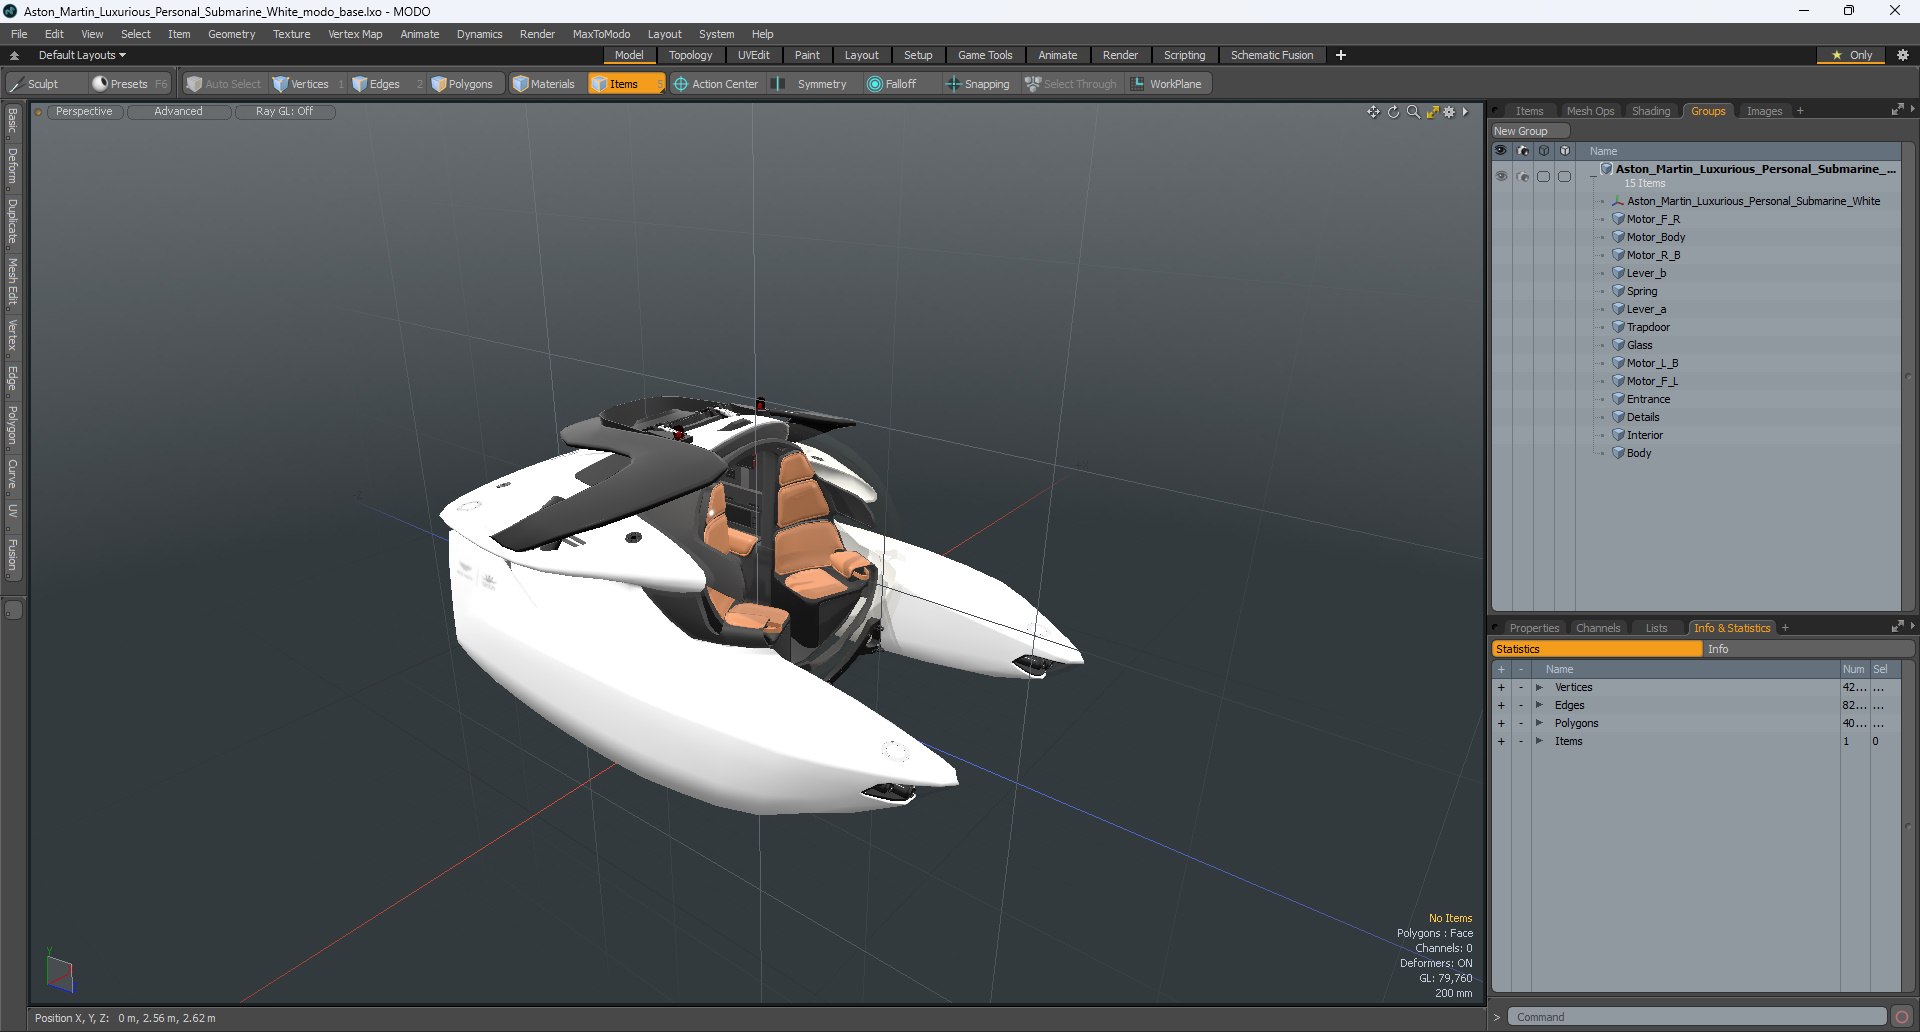This screenshot has width=1920, height=1032.
Task: Click the viewport pan/move icon
Action: [x=1374, y=112]
